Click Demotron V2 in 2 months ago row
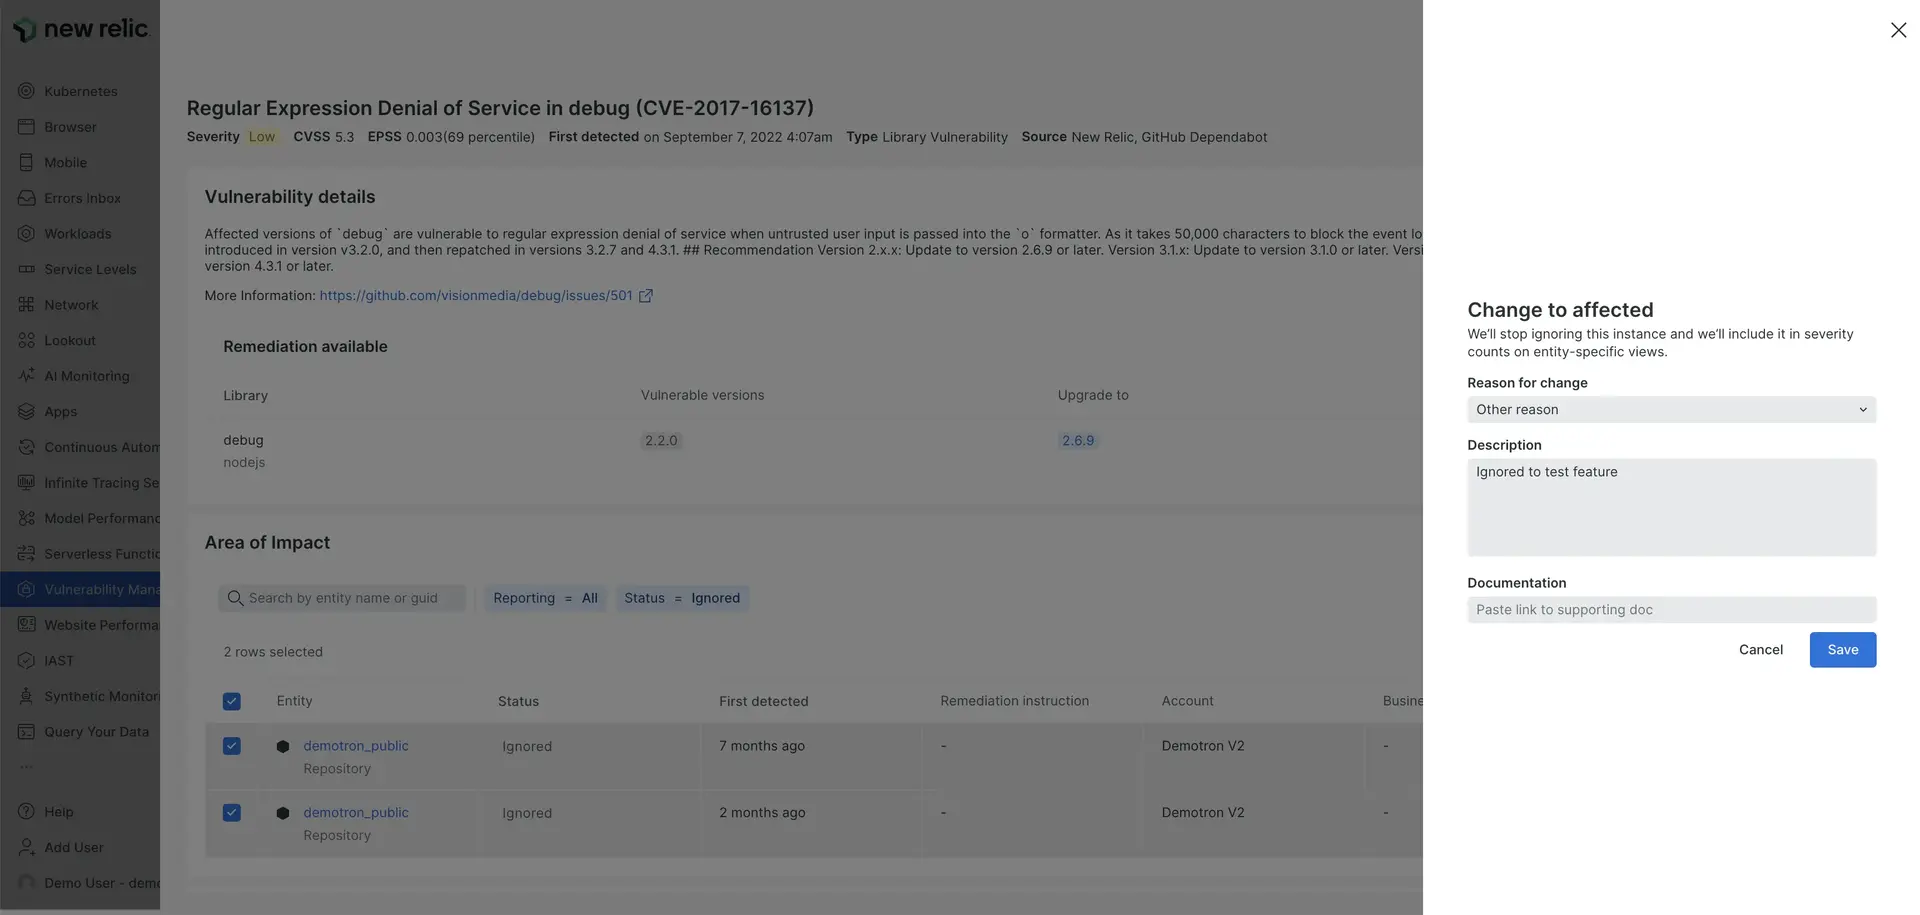Screen dimensions: 1920x915 point(1203,813)
